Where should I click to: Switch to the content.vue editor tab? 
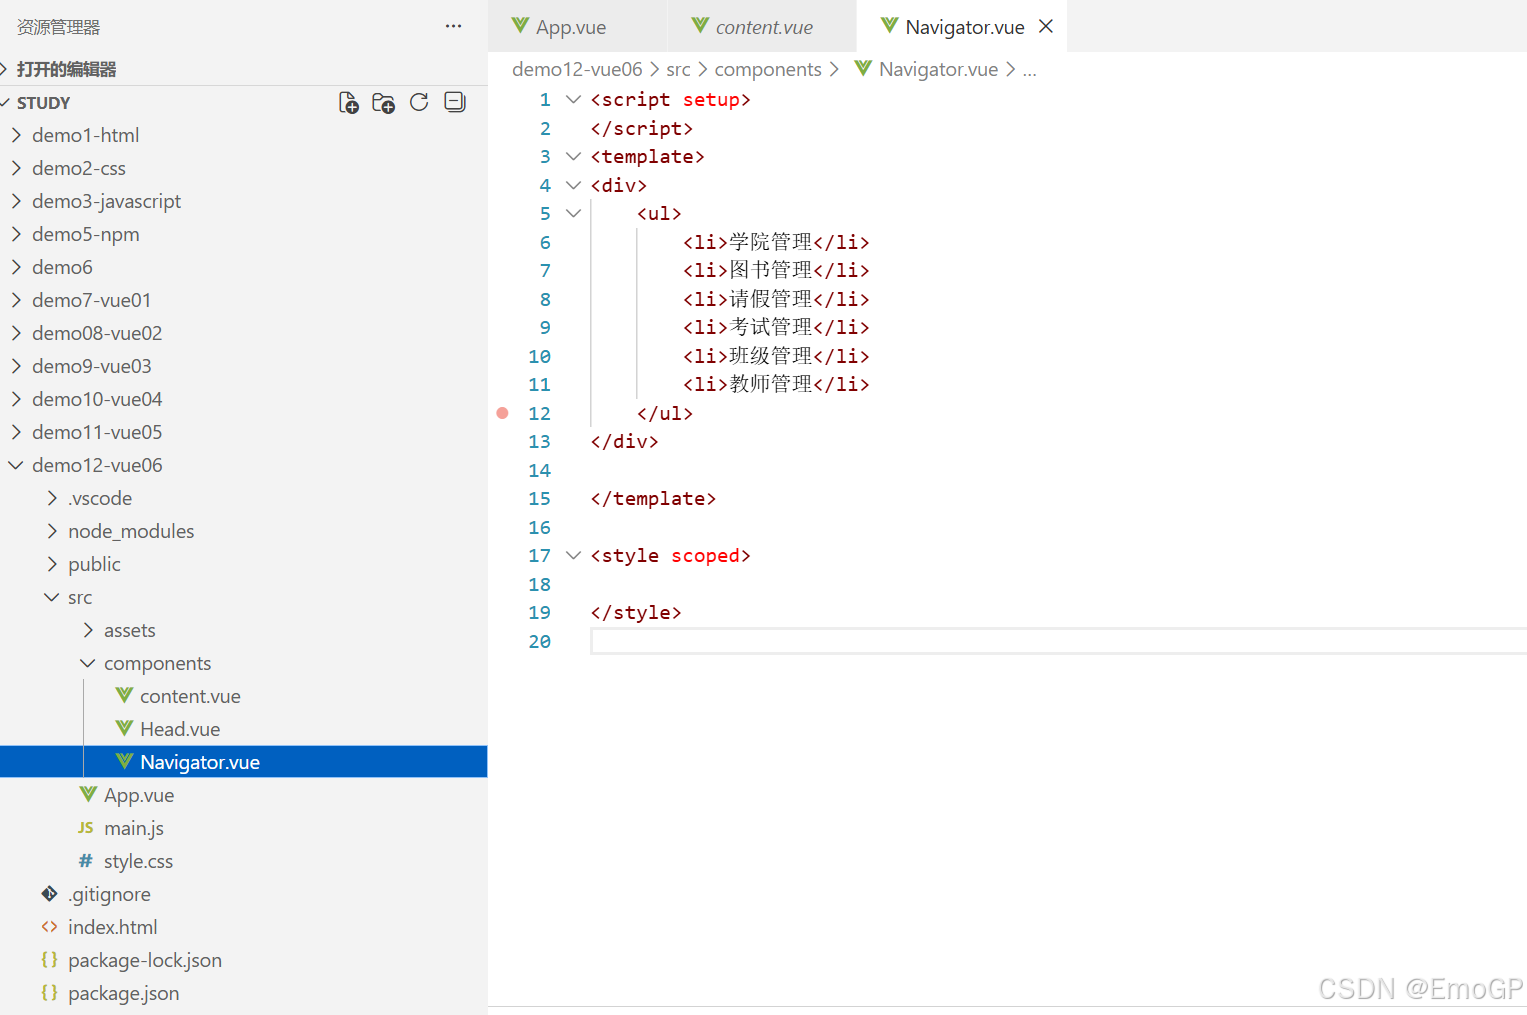click(x=763, y=26)
